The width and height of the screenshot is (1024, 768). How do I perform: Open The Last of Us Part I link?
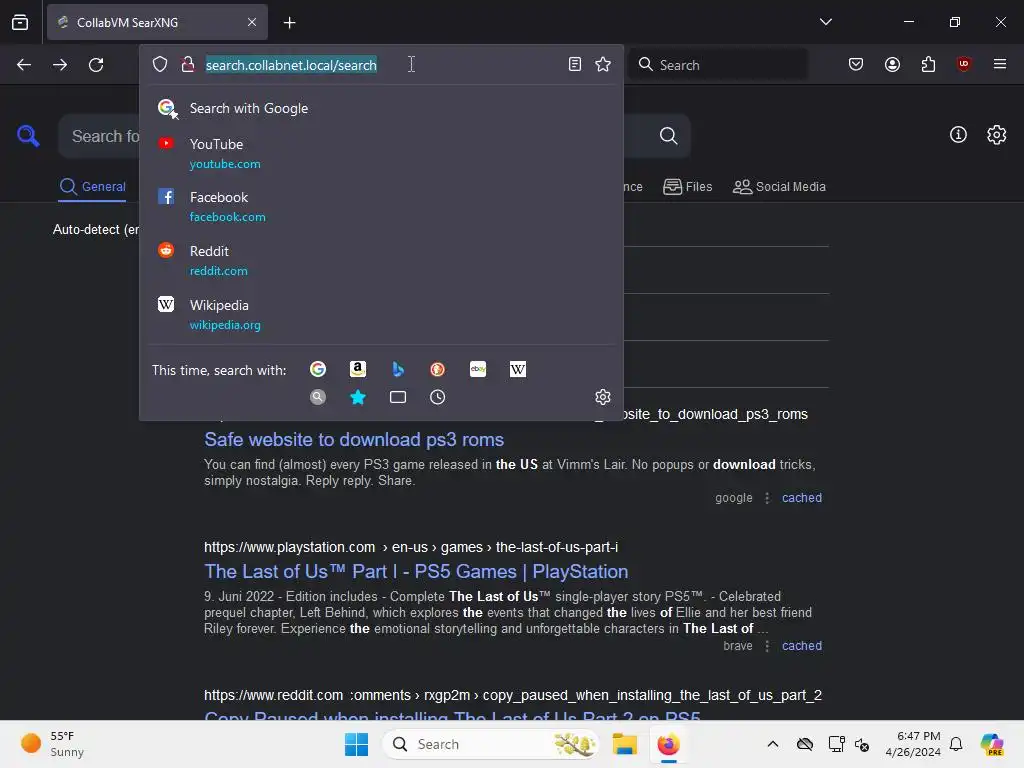[x=416, y=571]
